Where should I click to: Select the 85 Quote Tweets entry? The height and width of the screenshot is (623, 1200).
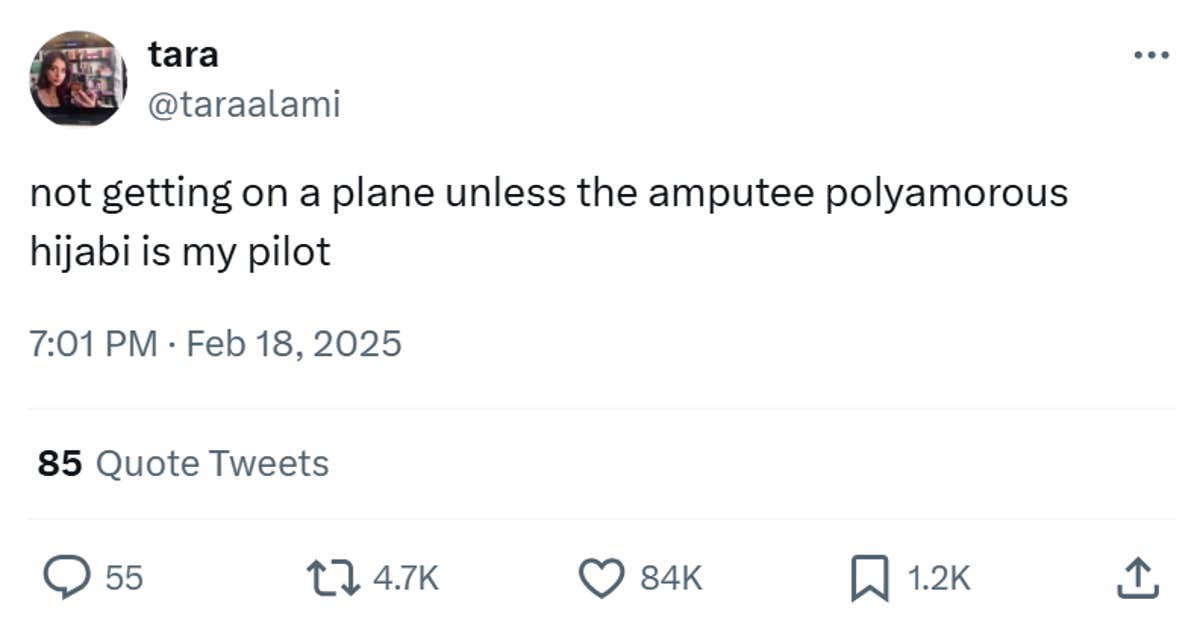[x=182, y=463]
